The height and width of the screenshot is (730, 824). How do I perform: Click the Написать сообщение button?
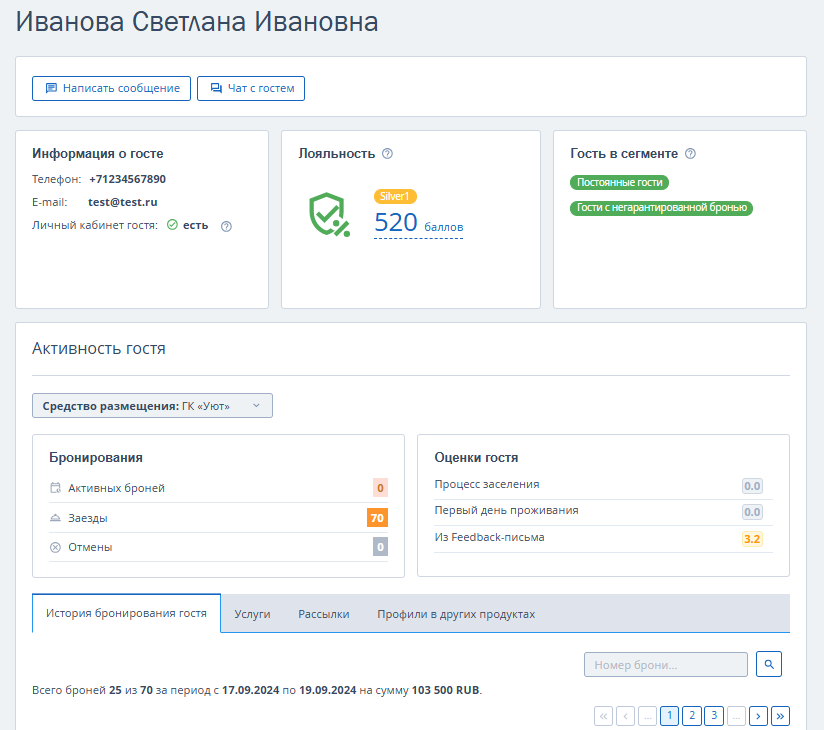[111, 88]
